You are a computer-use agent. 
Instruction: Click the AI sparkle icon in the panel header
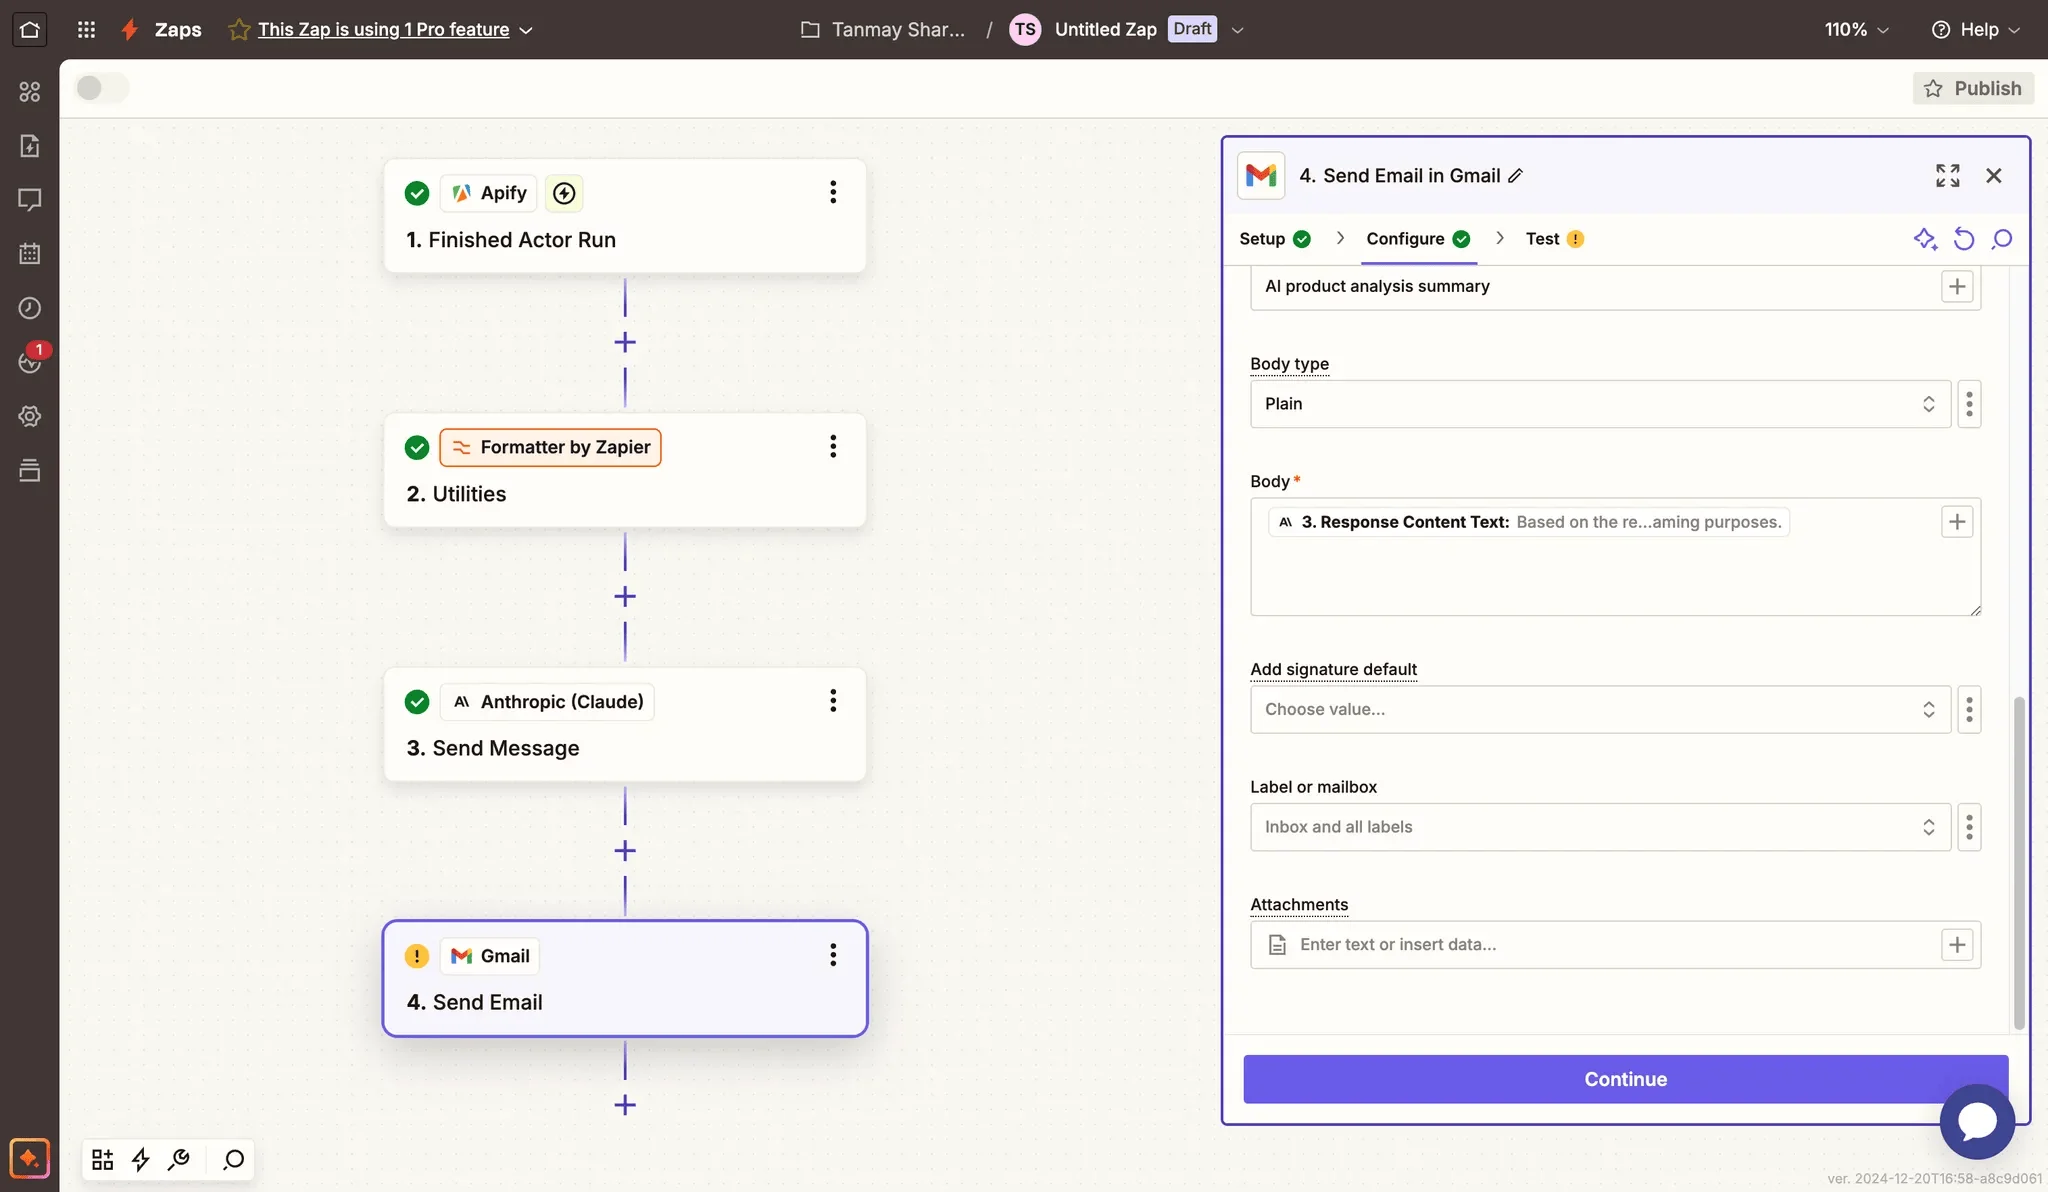[x=1925, y=239]
